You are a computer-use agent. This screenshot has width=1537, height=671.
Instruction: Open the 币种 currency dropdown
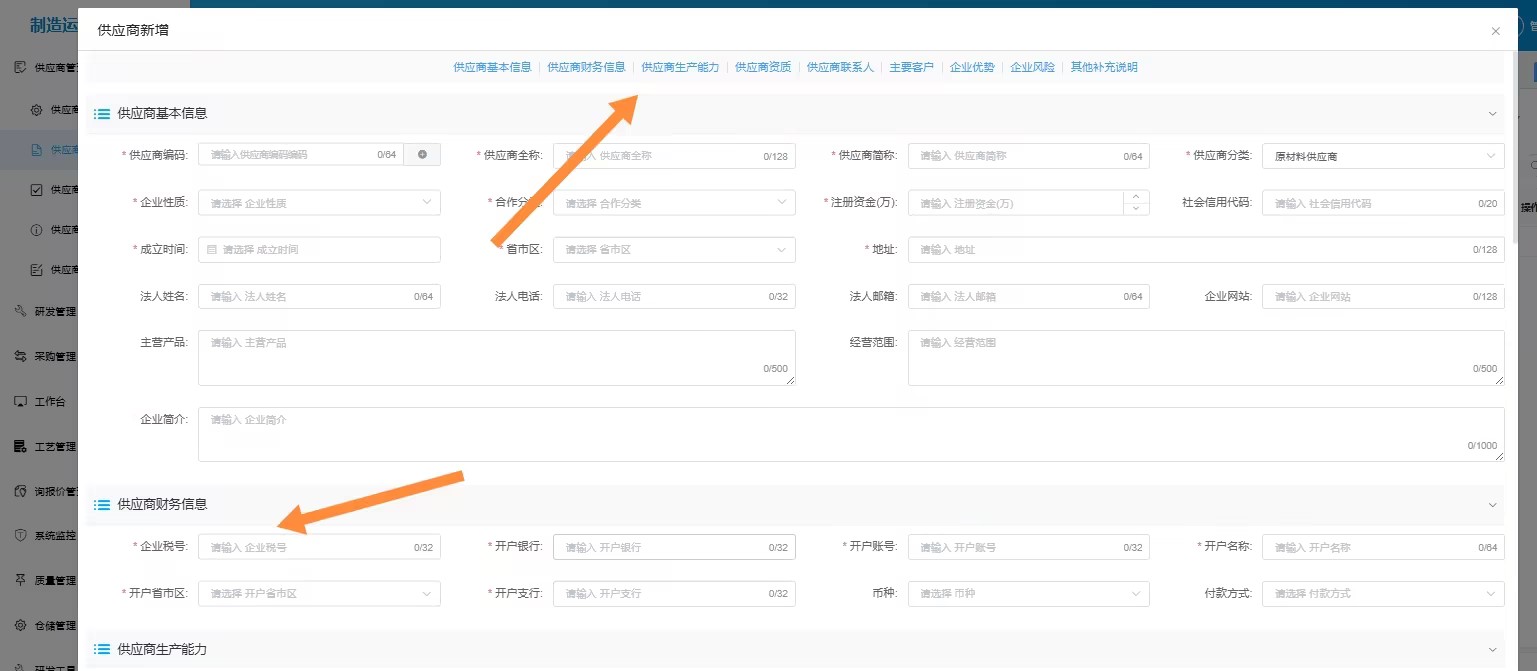(1028, 594)
